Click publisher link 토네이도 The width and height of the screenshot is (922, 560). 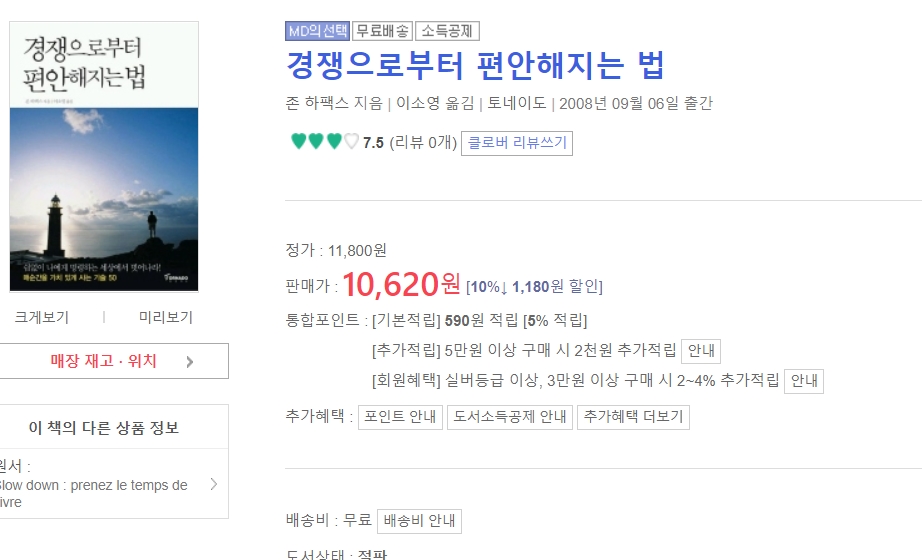(x=517, y=104)
